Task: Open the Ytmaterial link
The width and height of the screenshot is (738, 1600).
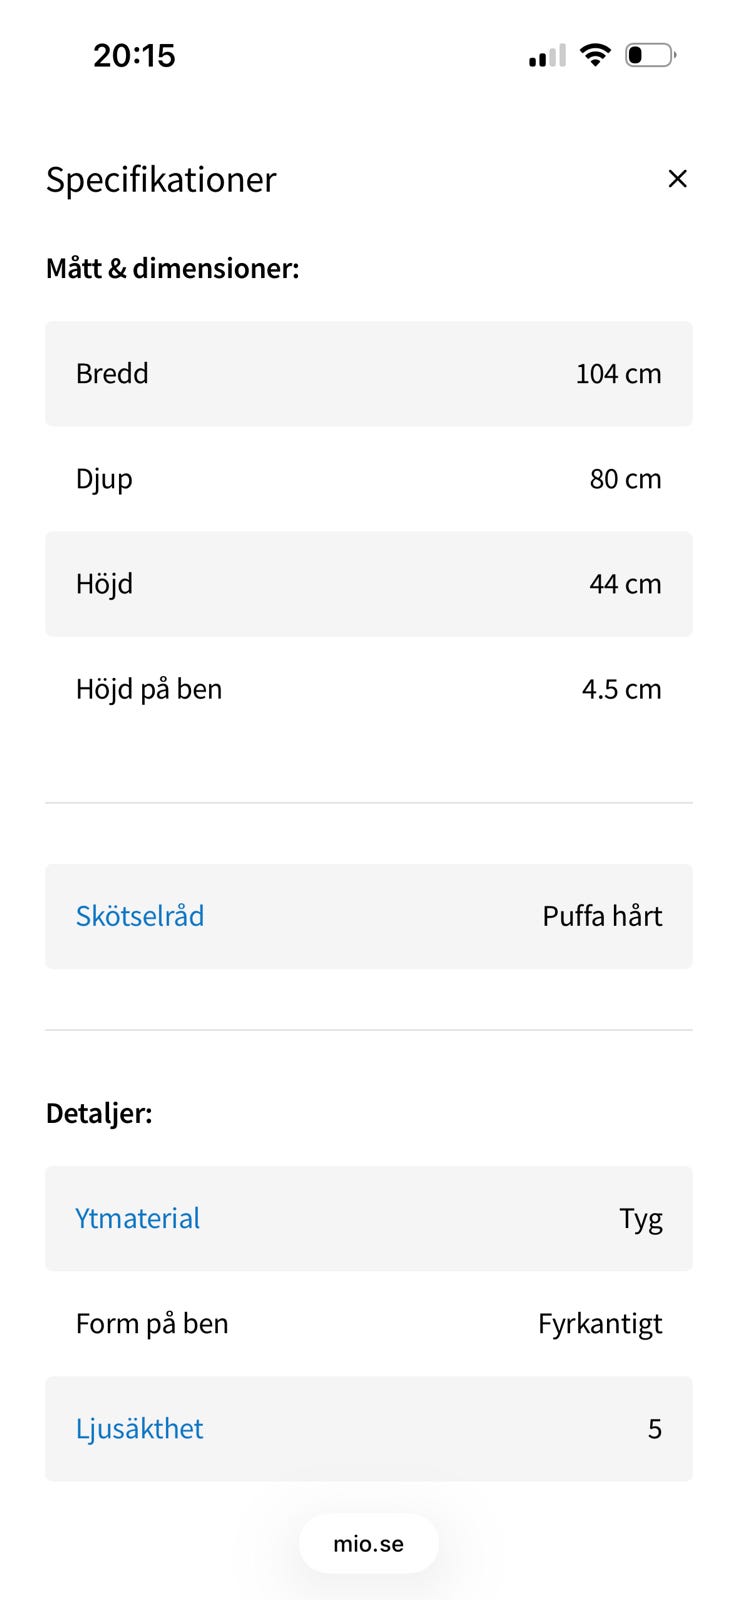Action: [x=138, y=1218]
